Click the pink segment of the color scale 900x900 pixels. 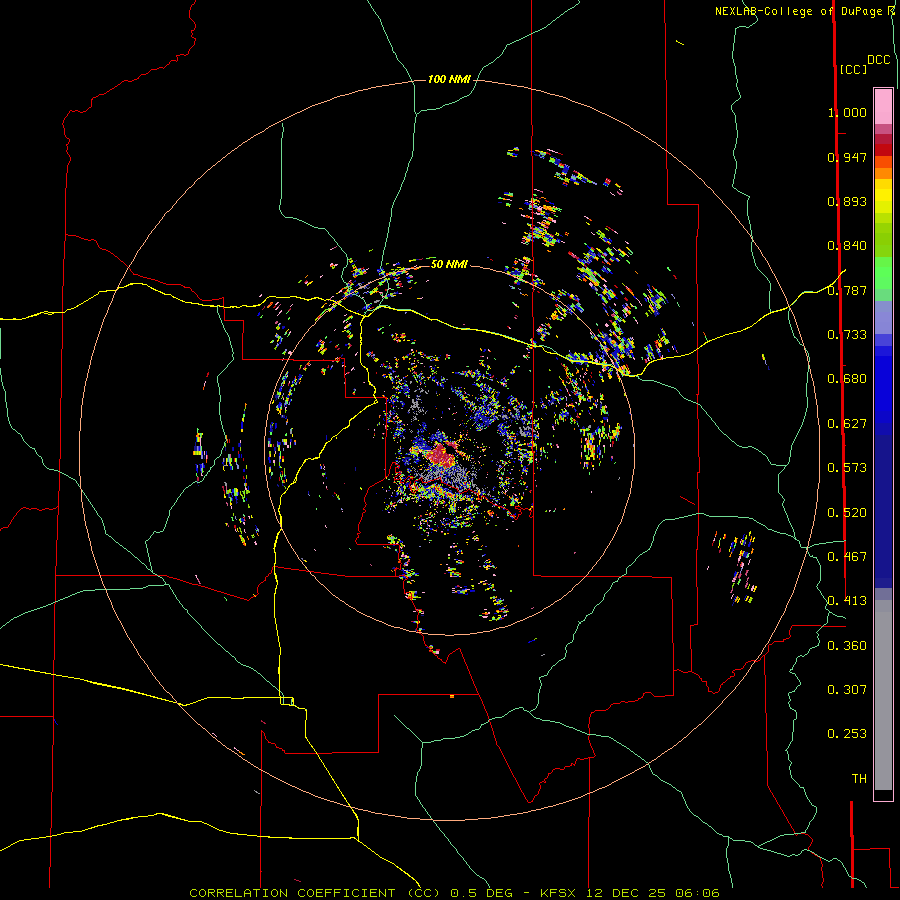(883, 106)
